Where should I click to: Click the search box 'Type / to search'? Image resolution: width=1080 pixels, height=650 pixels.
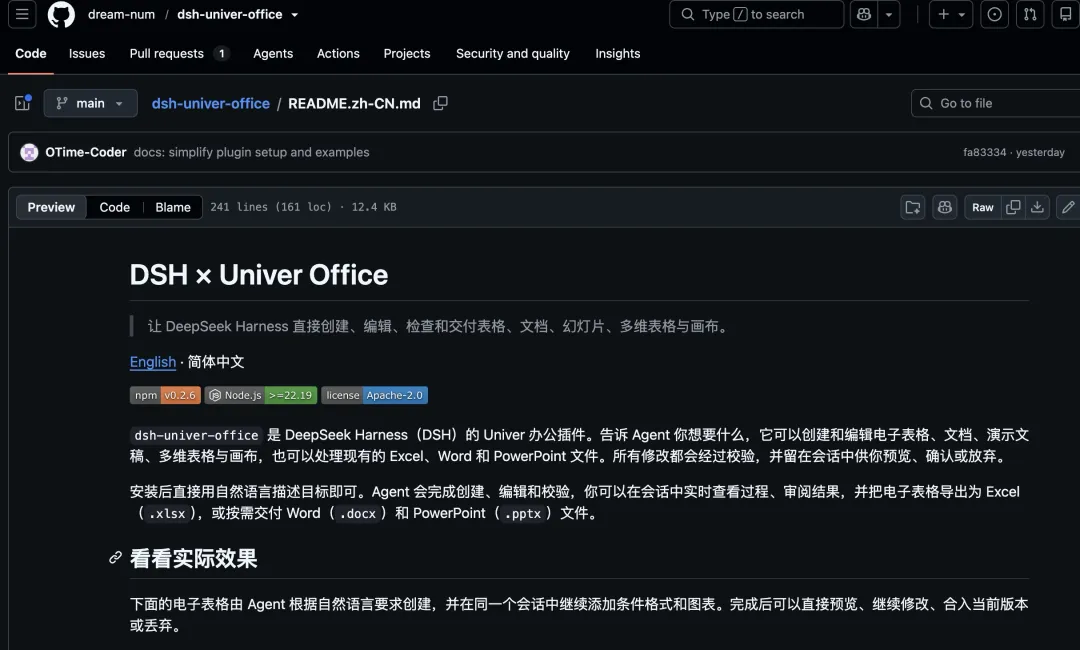tap(756, 14)
